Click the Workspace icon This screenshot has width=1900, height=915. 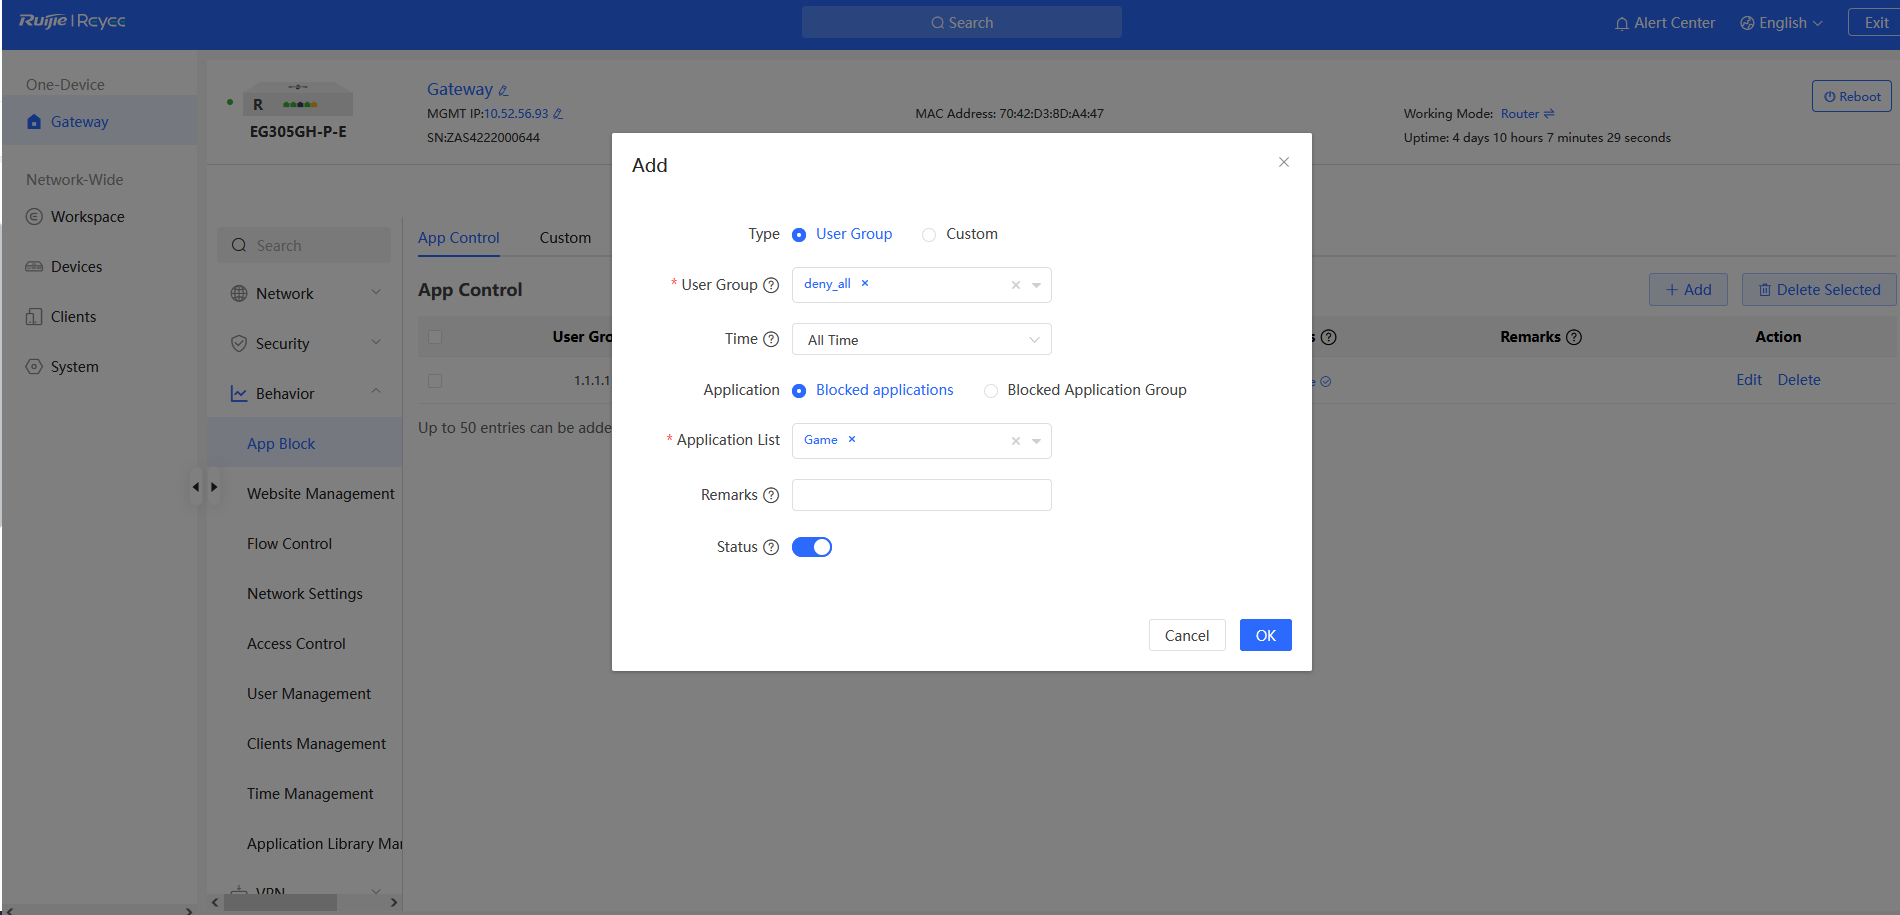coord(34,217)
